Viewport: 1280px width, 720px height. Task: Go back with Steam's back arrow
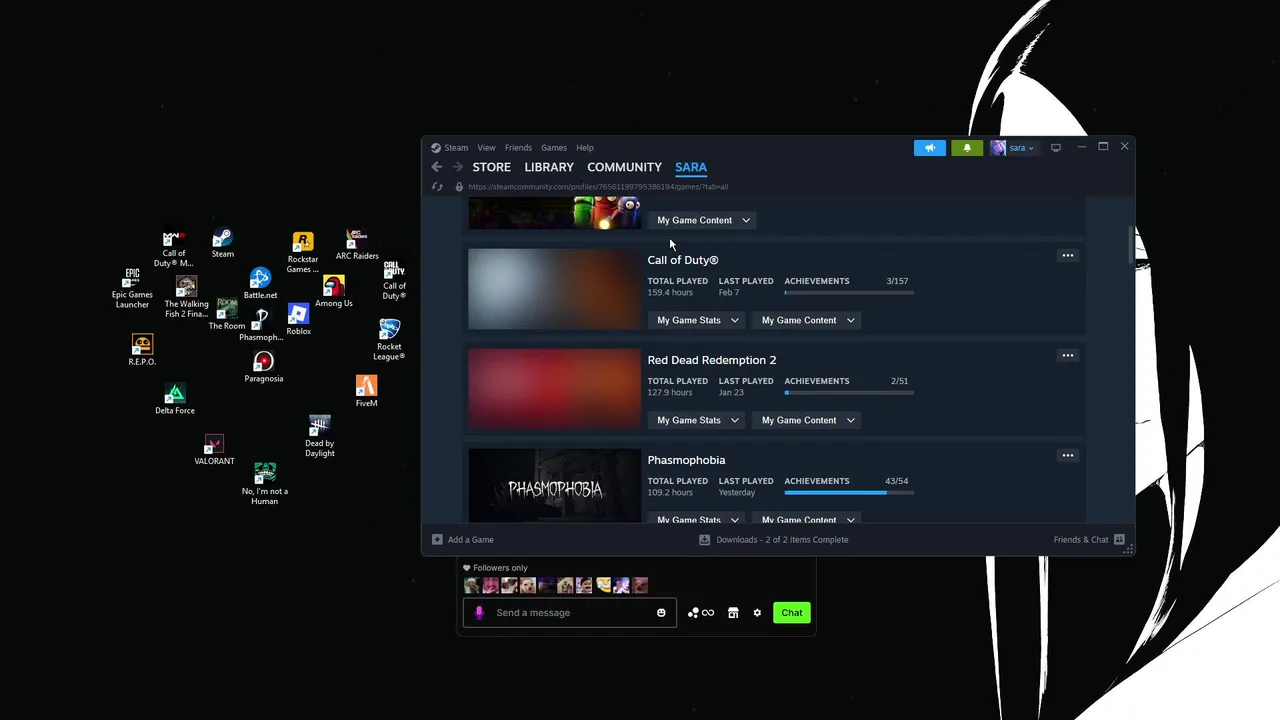coord(436,167)
